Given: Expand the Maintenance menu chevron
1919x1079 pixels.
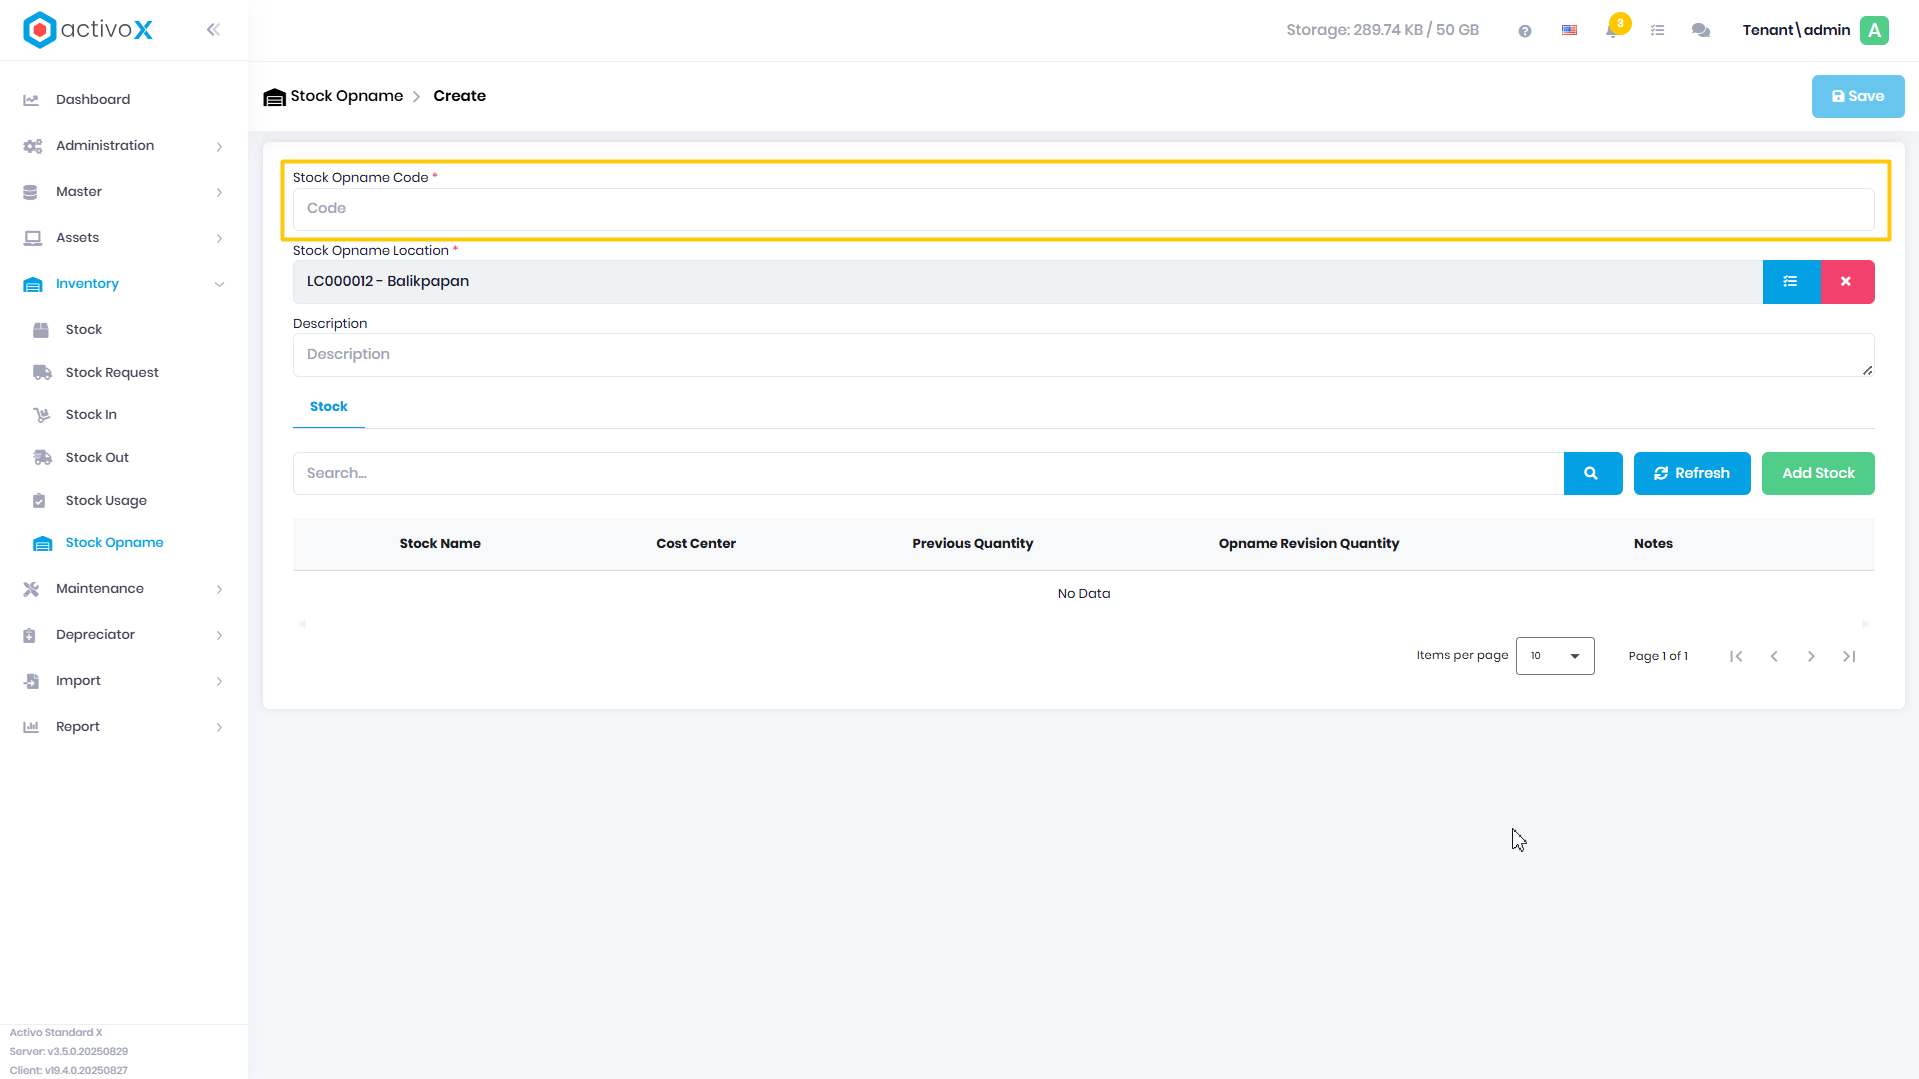Looking at the screenshot, I should point(219,590).
